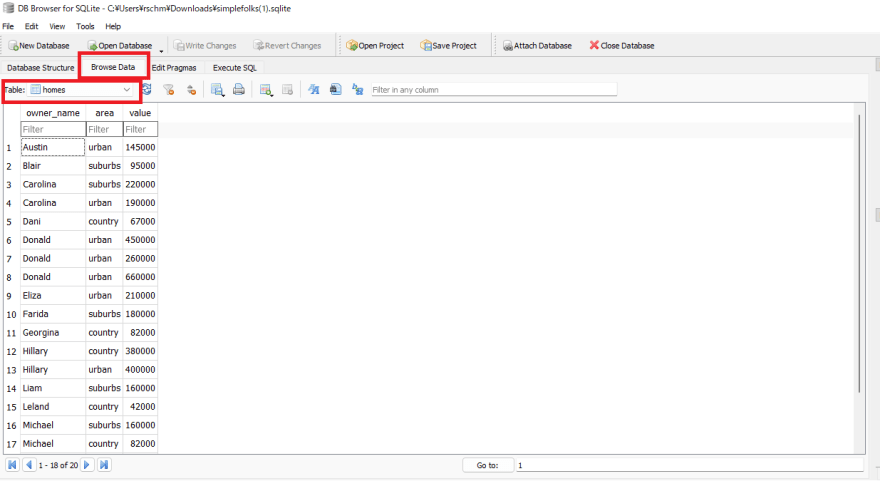Select the Liam owner_name cell

[x=53, y=388]
